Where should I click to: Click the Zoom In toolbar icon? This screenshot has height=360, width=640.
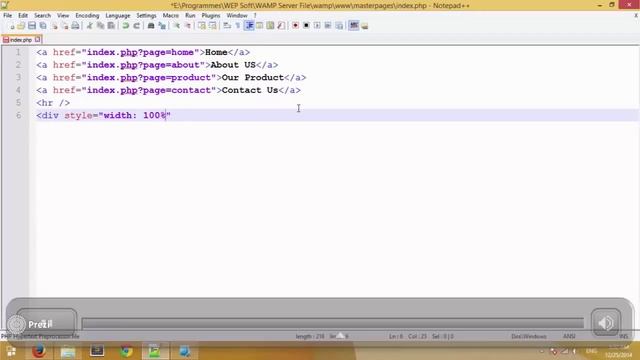(176, 26)
